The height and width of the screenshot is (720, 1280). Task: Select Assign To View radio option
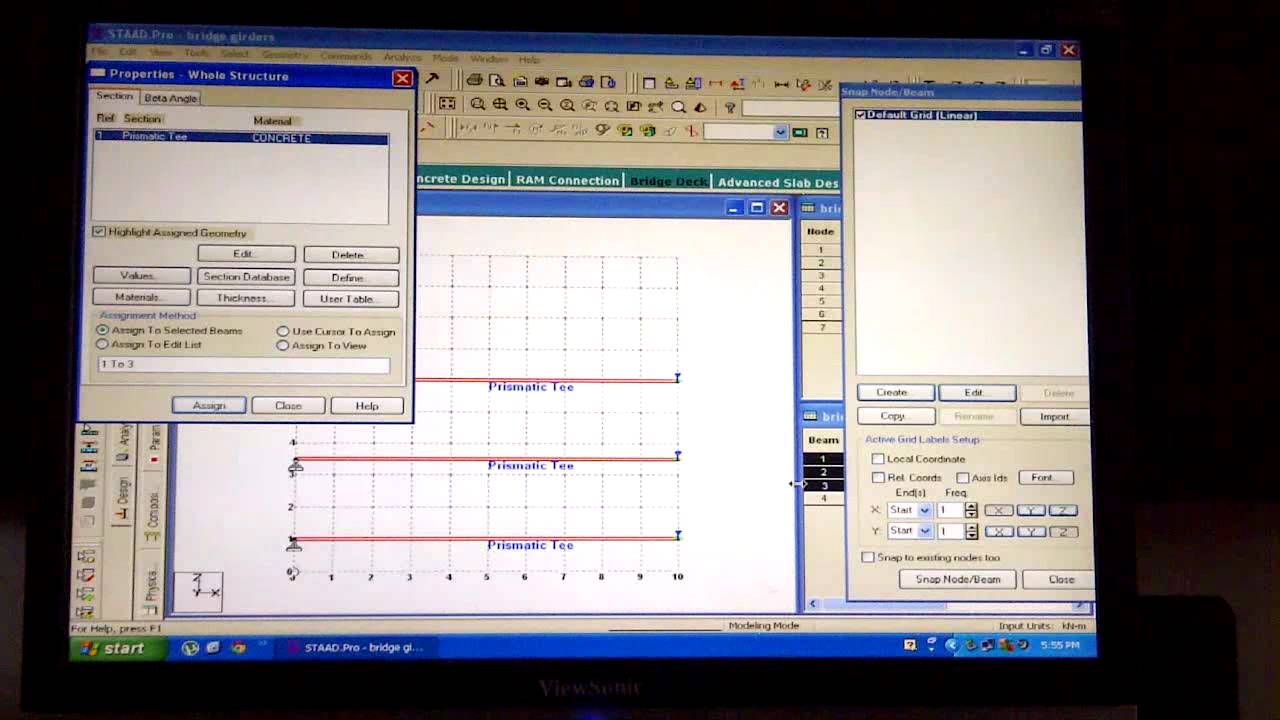[283, 345]
